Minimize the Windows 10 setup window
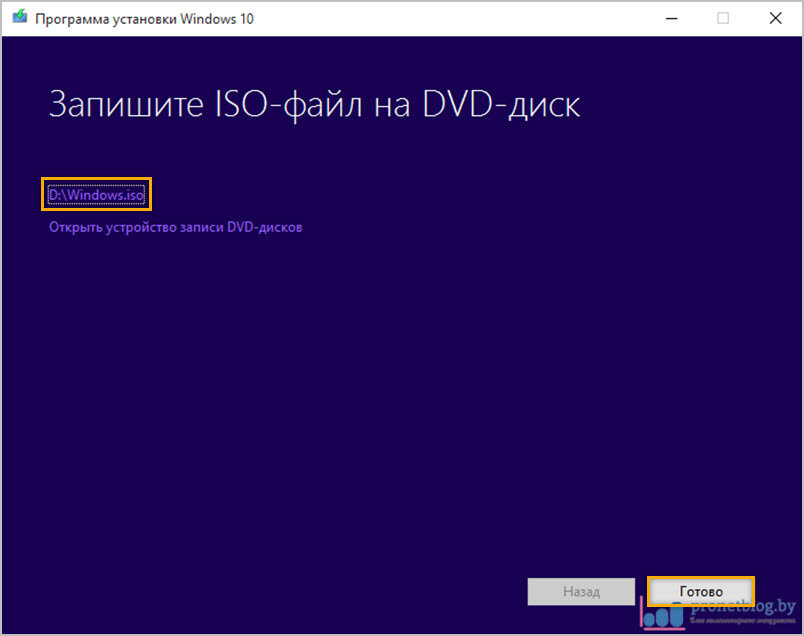Viewport: 804px width, 636px height. tap(672, 18)
